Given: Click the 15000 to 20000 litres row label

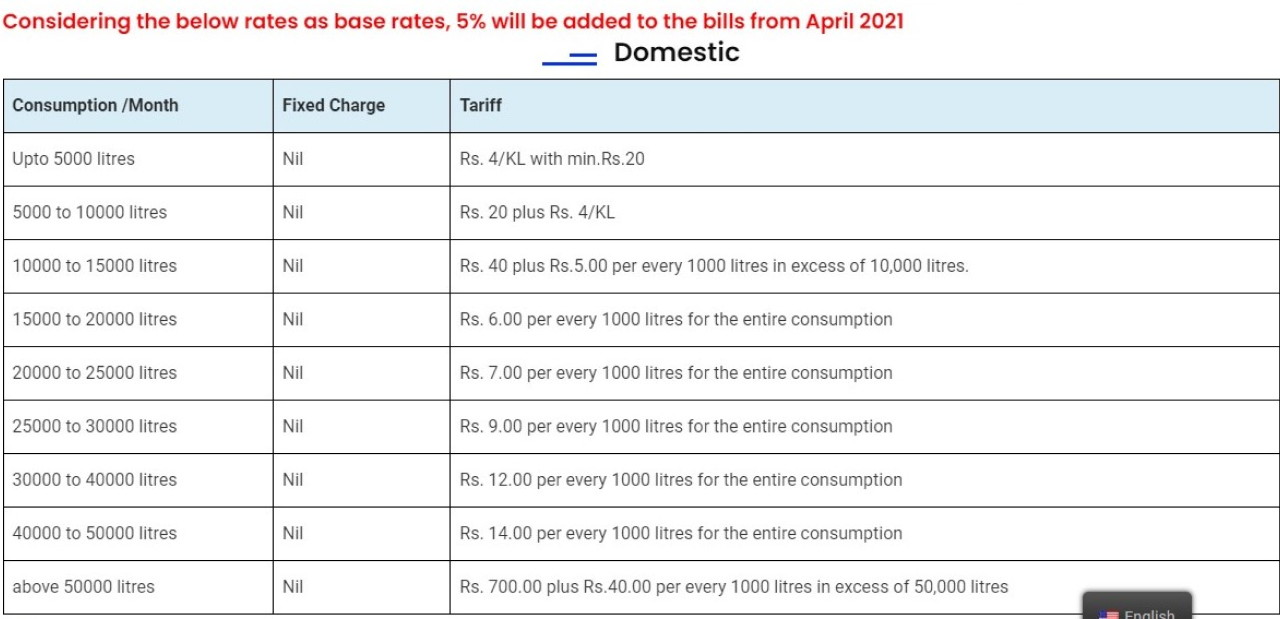Looking at the screenshot, I should [x=94, y=319].
